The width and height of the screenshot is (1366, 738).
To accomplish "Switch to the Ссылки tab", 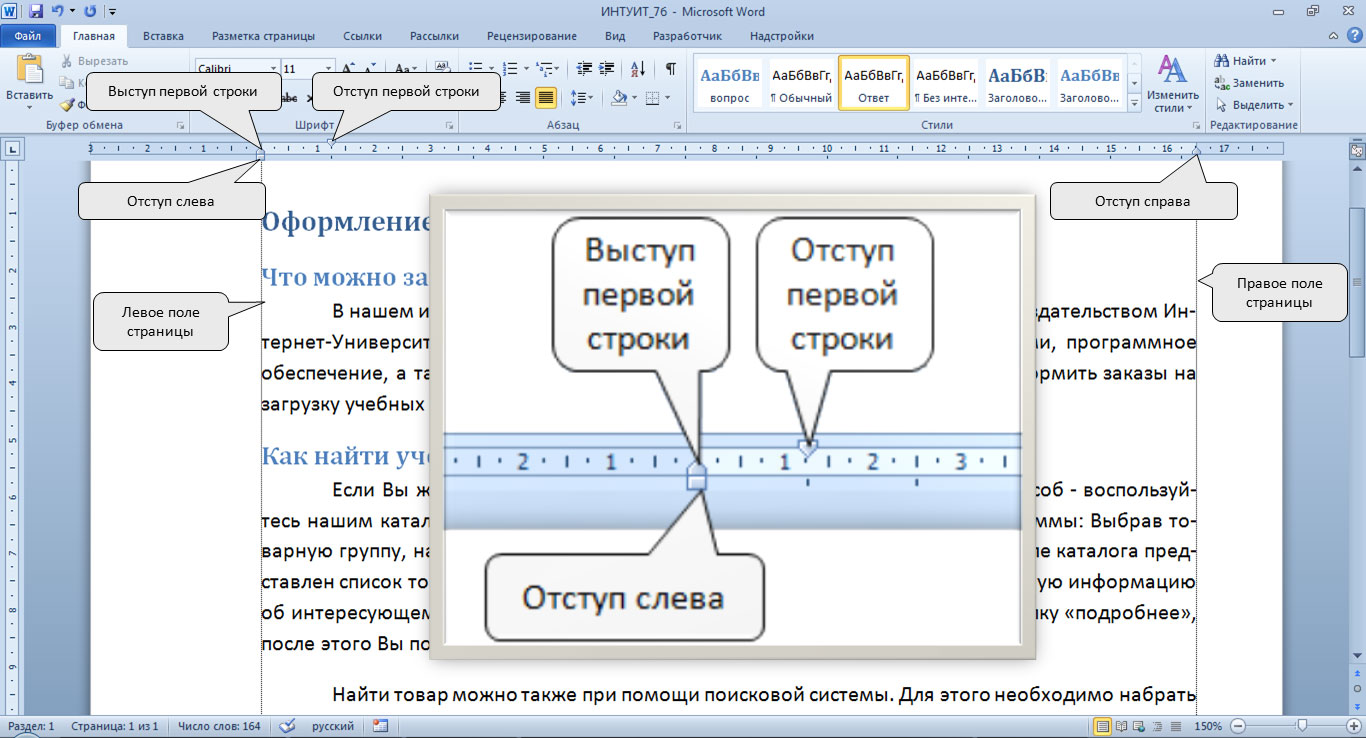I will [x=362, y=36].
